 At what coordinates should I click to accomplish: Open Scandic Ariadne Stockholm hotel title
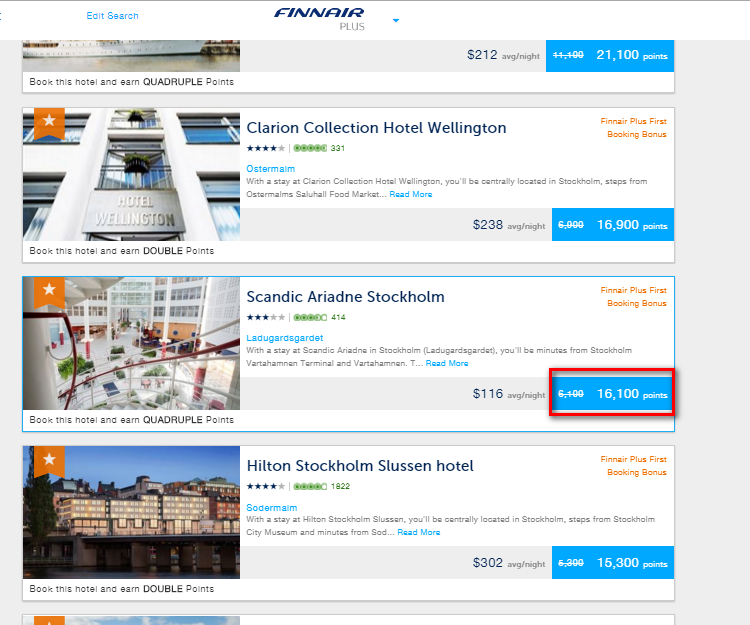[x=345, y=296]
